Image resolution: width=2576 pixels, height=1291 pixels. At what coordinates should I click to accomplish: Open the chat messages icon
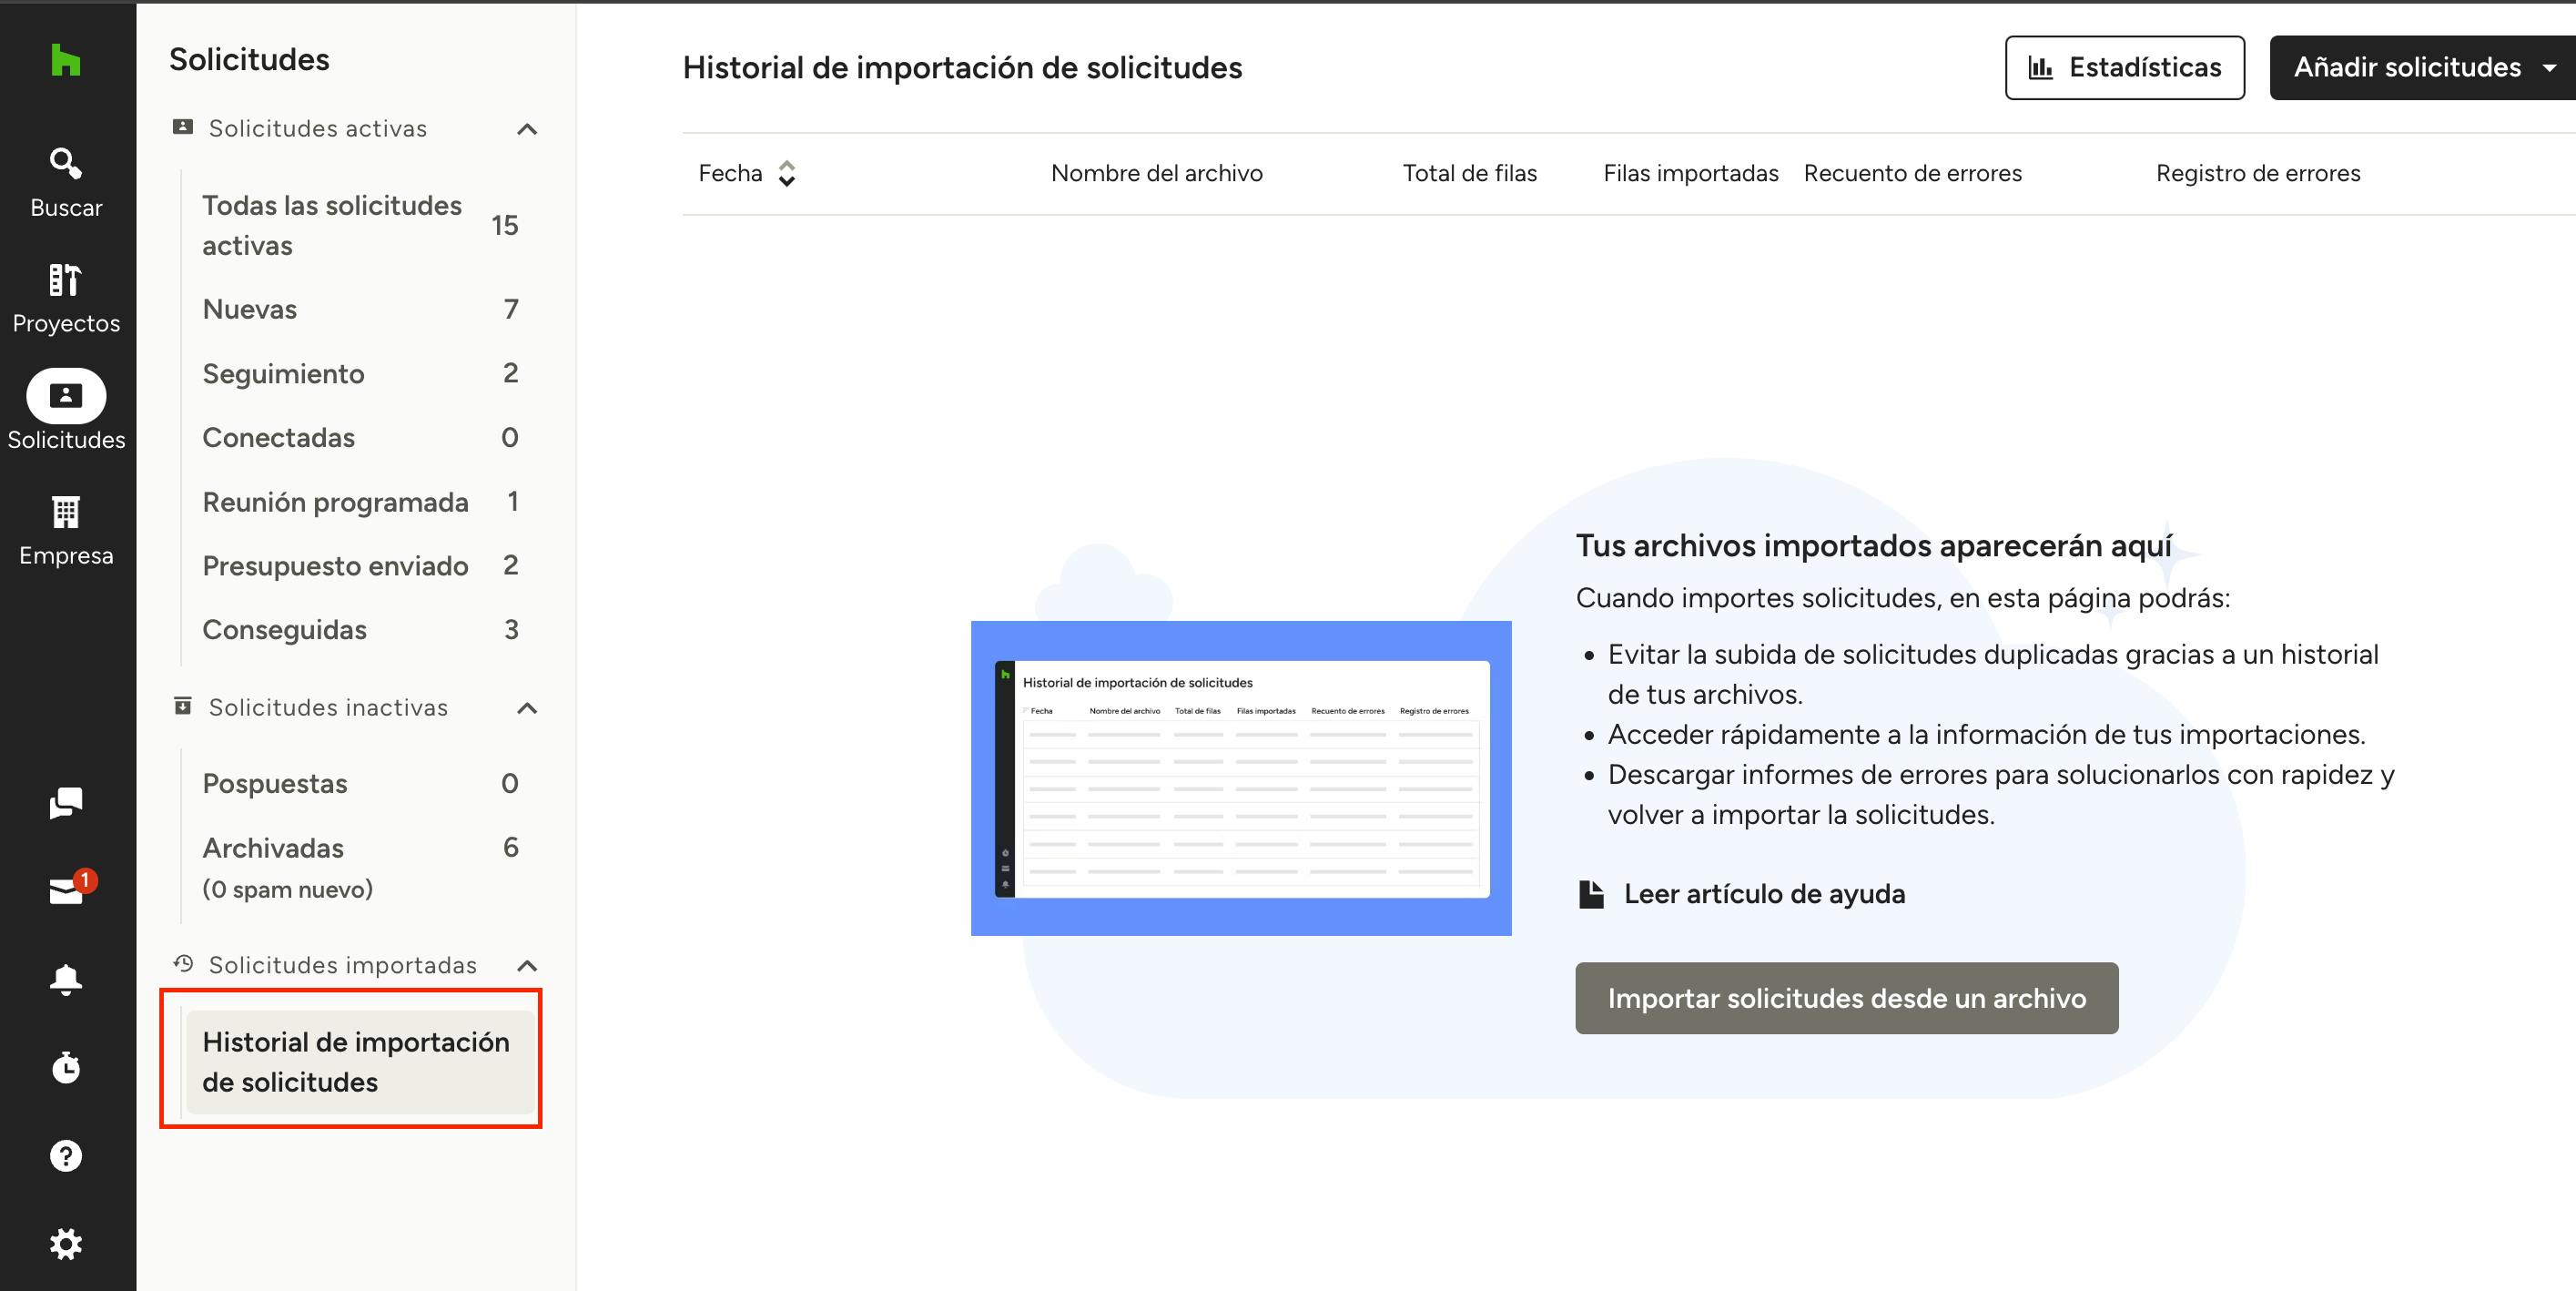[66, 802]
